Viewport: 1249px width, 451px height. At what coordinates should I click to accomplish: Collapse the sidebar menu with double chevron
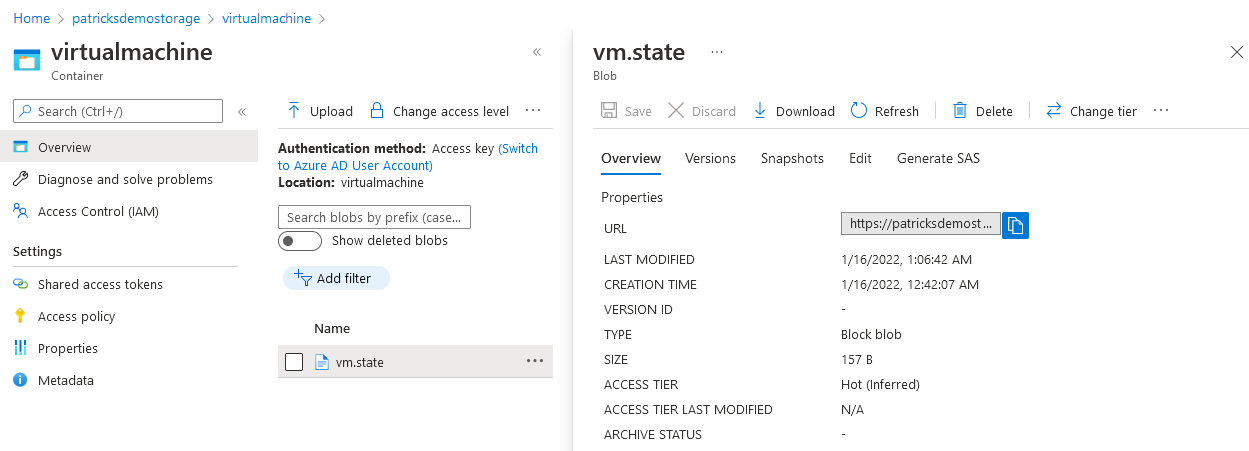(242, 111)
